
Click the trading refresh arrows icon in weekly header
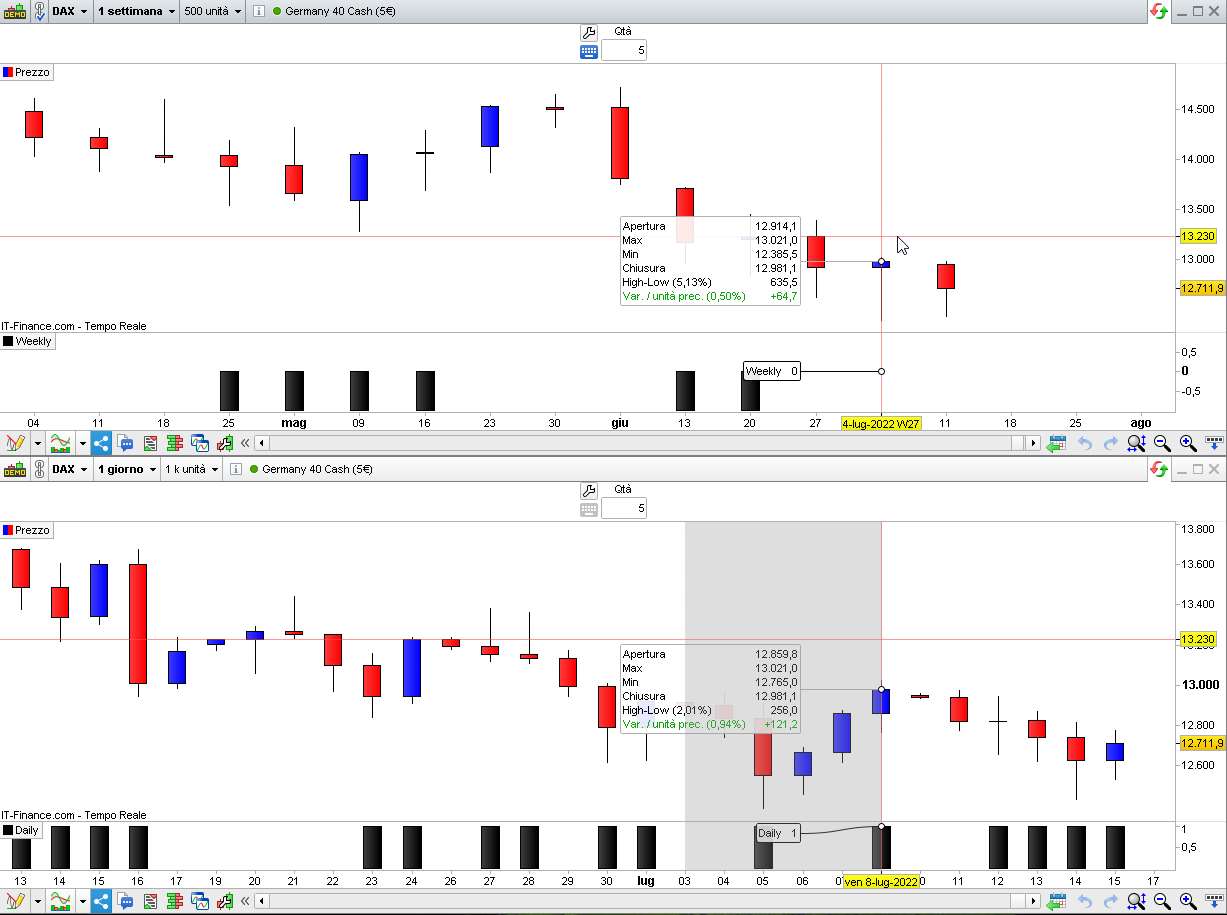click(1159, 11)
